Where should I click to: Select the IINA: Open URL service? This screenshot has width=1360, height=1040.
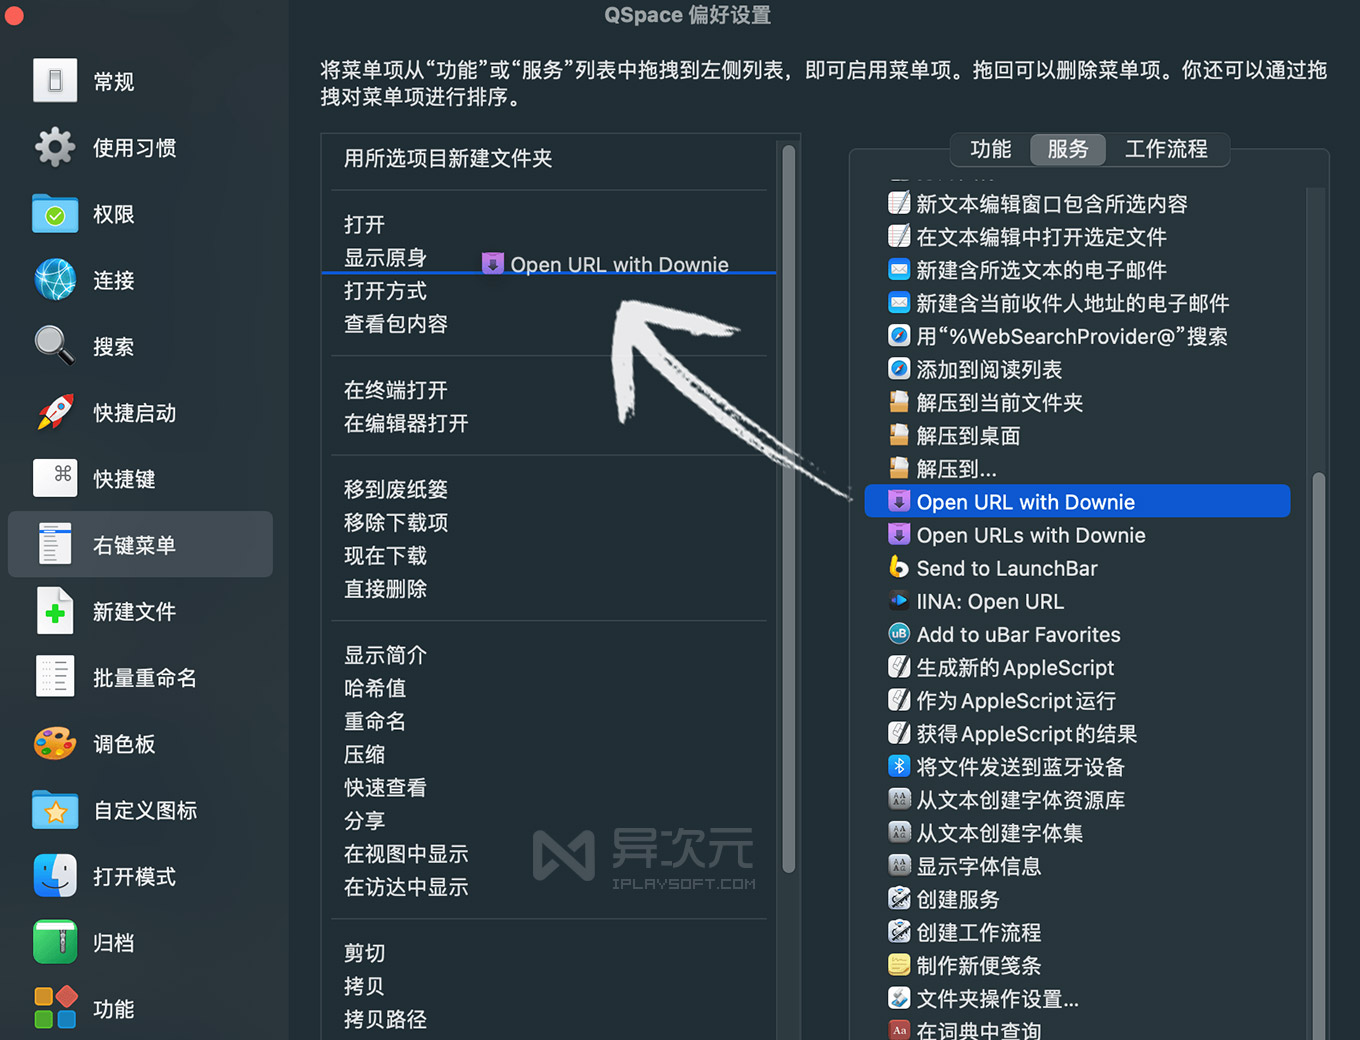coord(990,601)
